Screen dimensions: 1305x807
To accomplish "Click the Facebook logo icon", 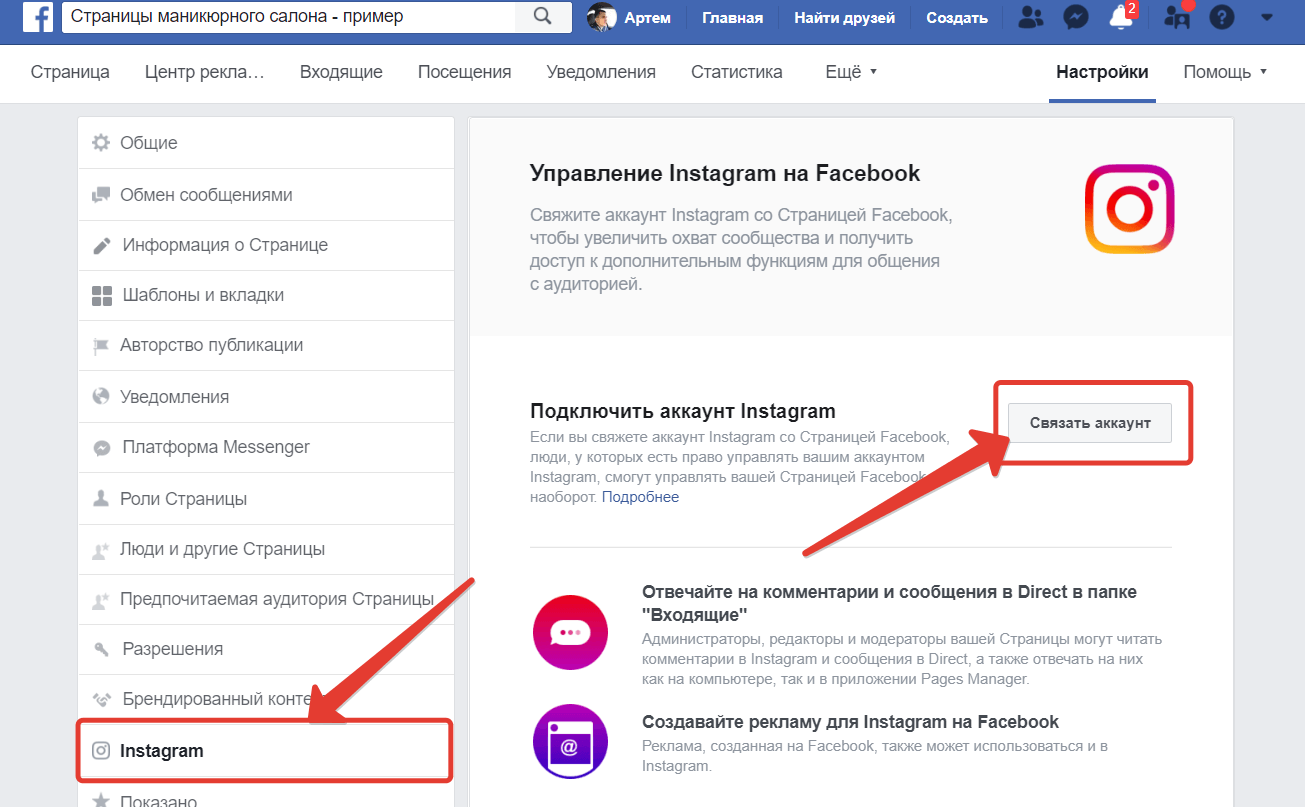I will pyautogui.click(x=38, y=17).
